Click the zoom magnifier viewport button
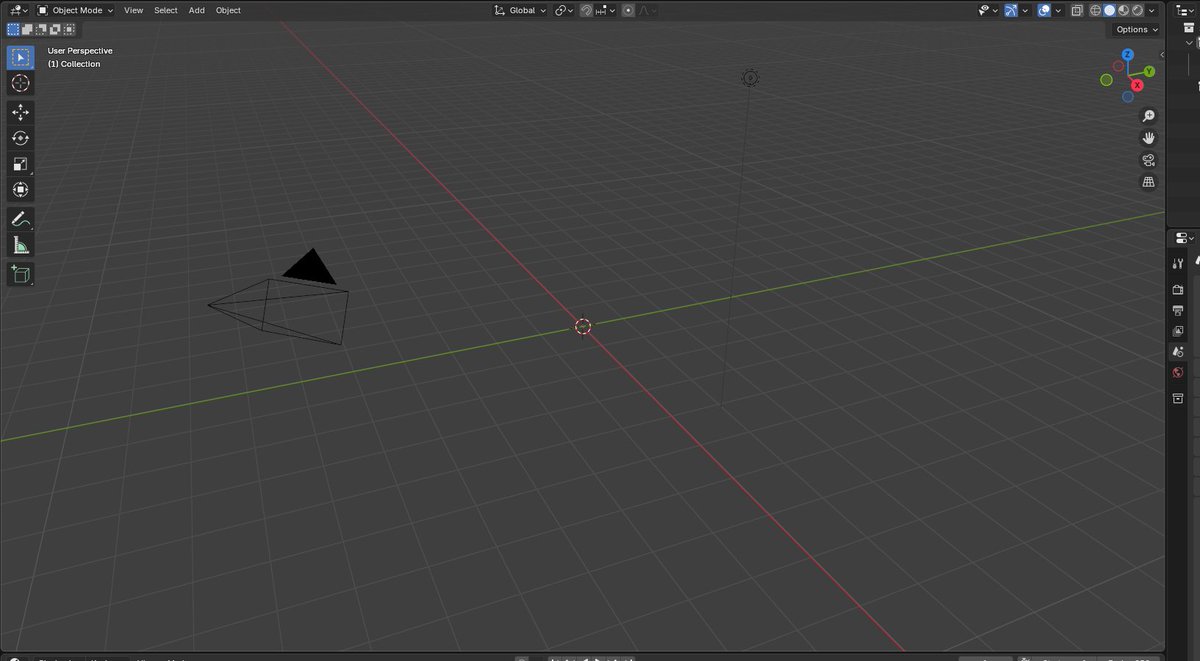This screenshot has width=1200, height=661. click(x=1148, y=116)
